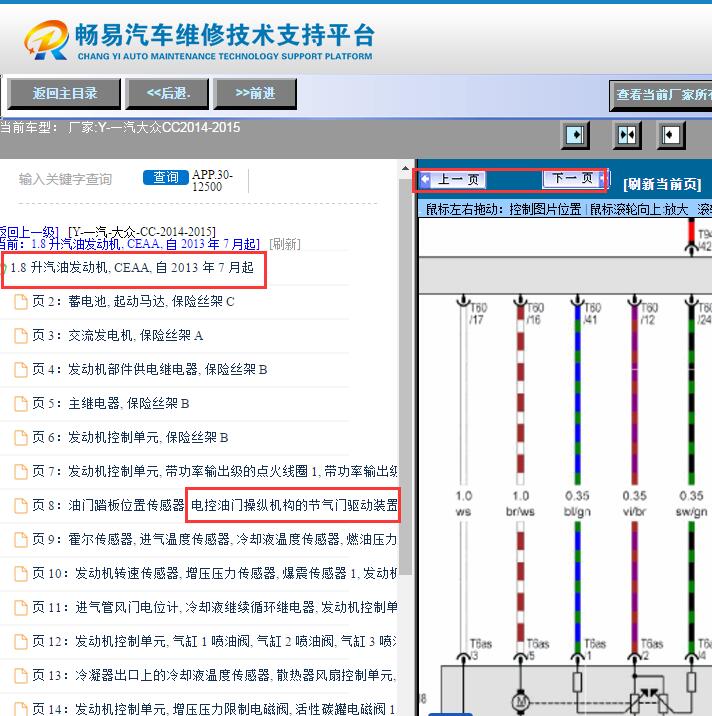Click the expand-right-panel arrow icon

click(671, 135)
